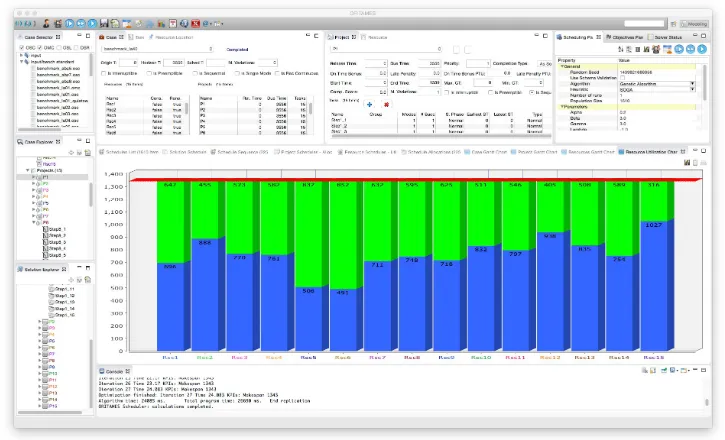This screenshot has width=725, height=440.
Task: Open the project selector combo in Project tab
Action: coord(386,49)
